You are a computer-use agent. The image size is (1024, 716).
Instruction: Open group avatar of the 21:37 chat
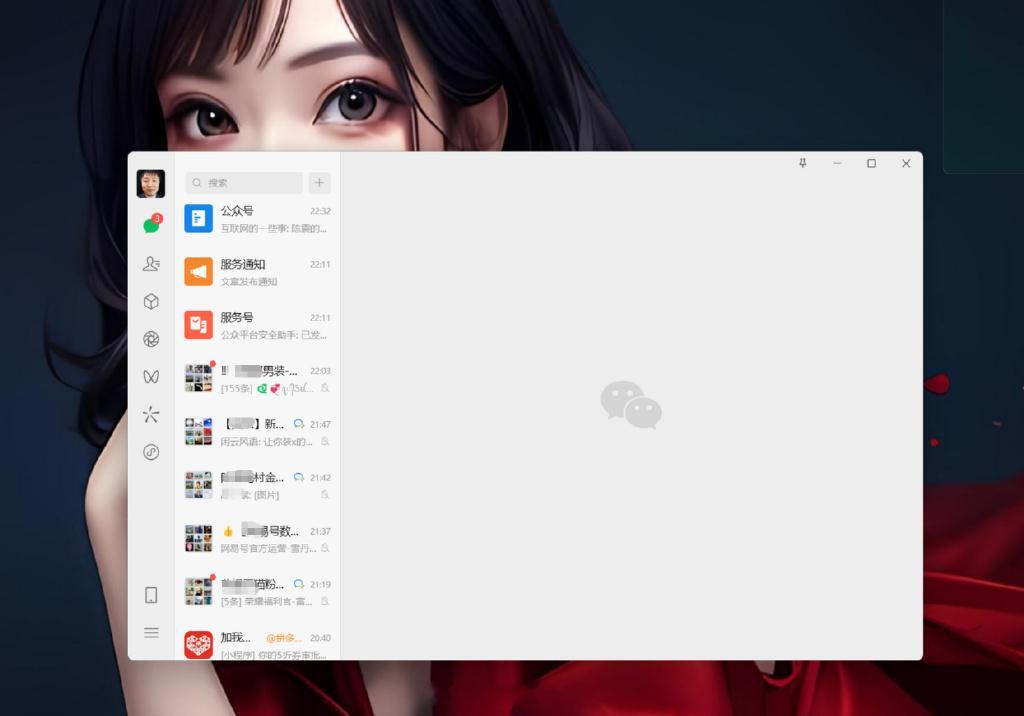tap(199, 538)
